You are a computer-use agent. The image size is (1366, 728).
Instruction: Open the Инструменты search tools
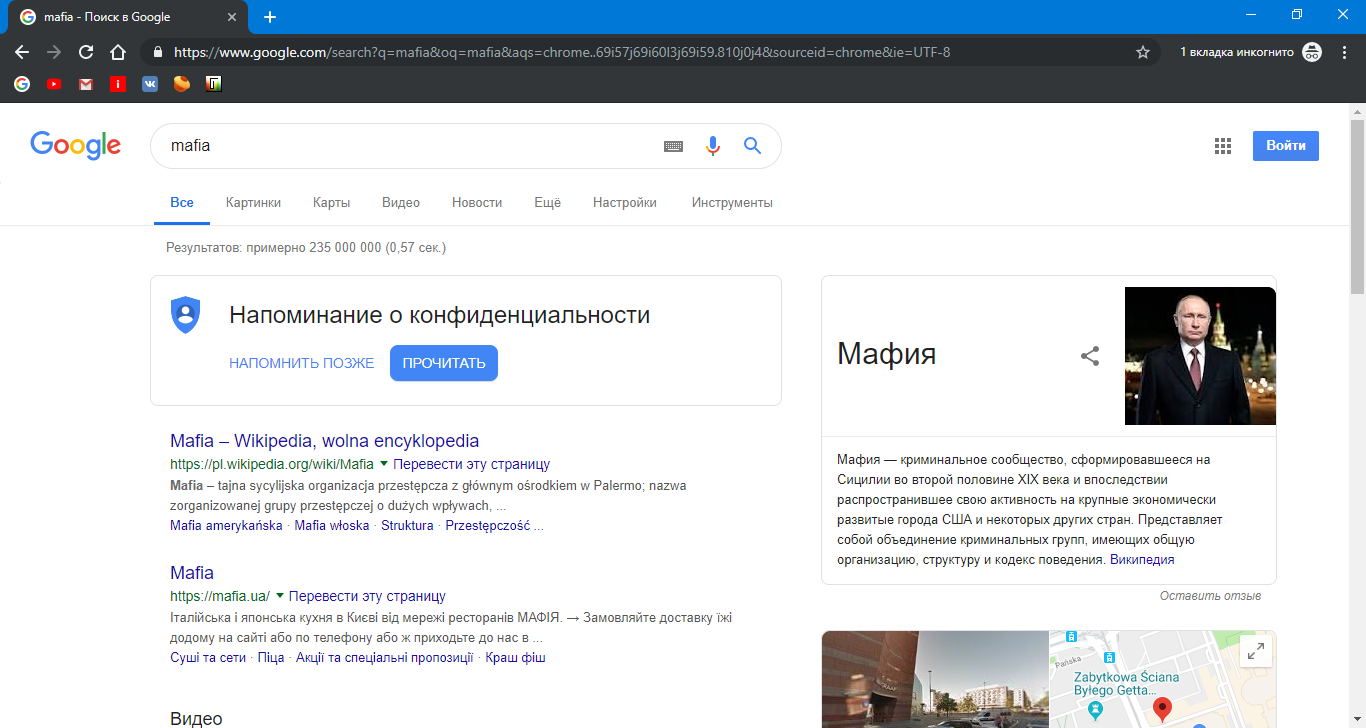pyautogui.click(x=732, y=202)
